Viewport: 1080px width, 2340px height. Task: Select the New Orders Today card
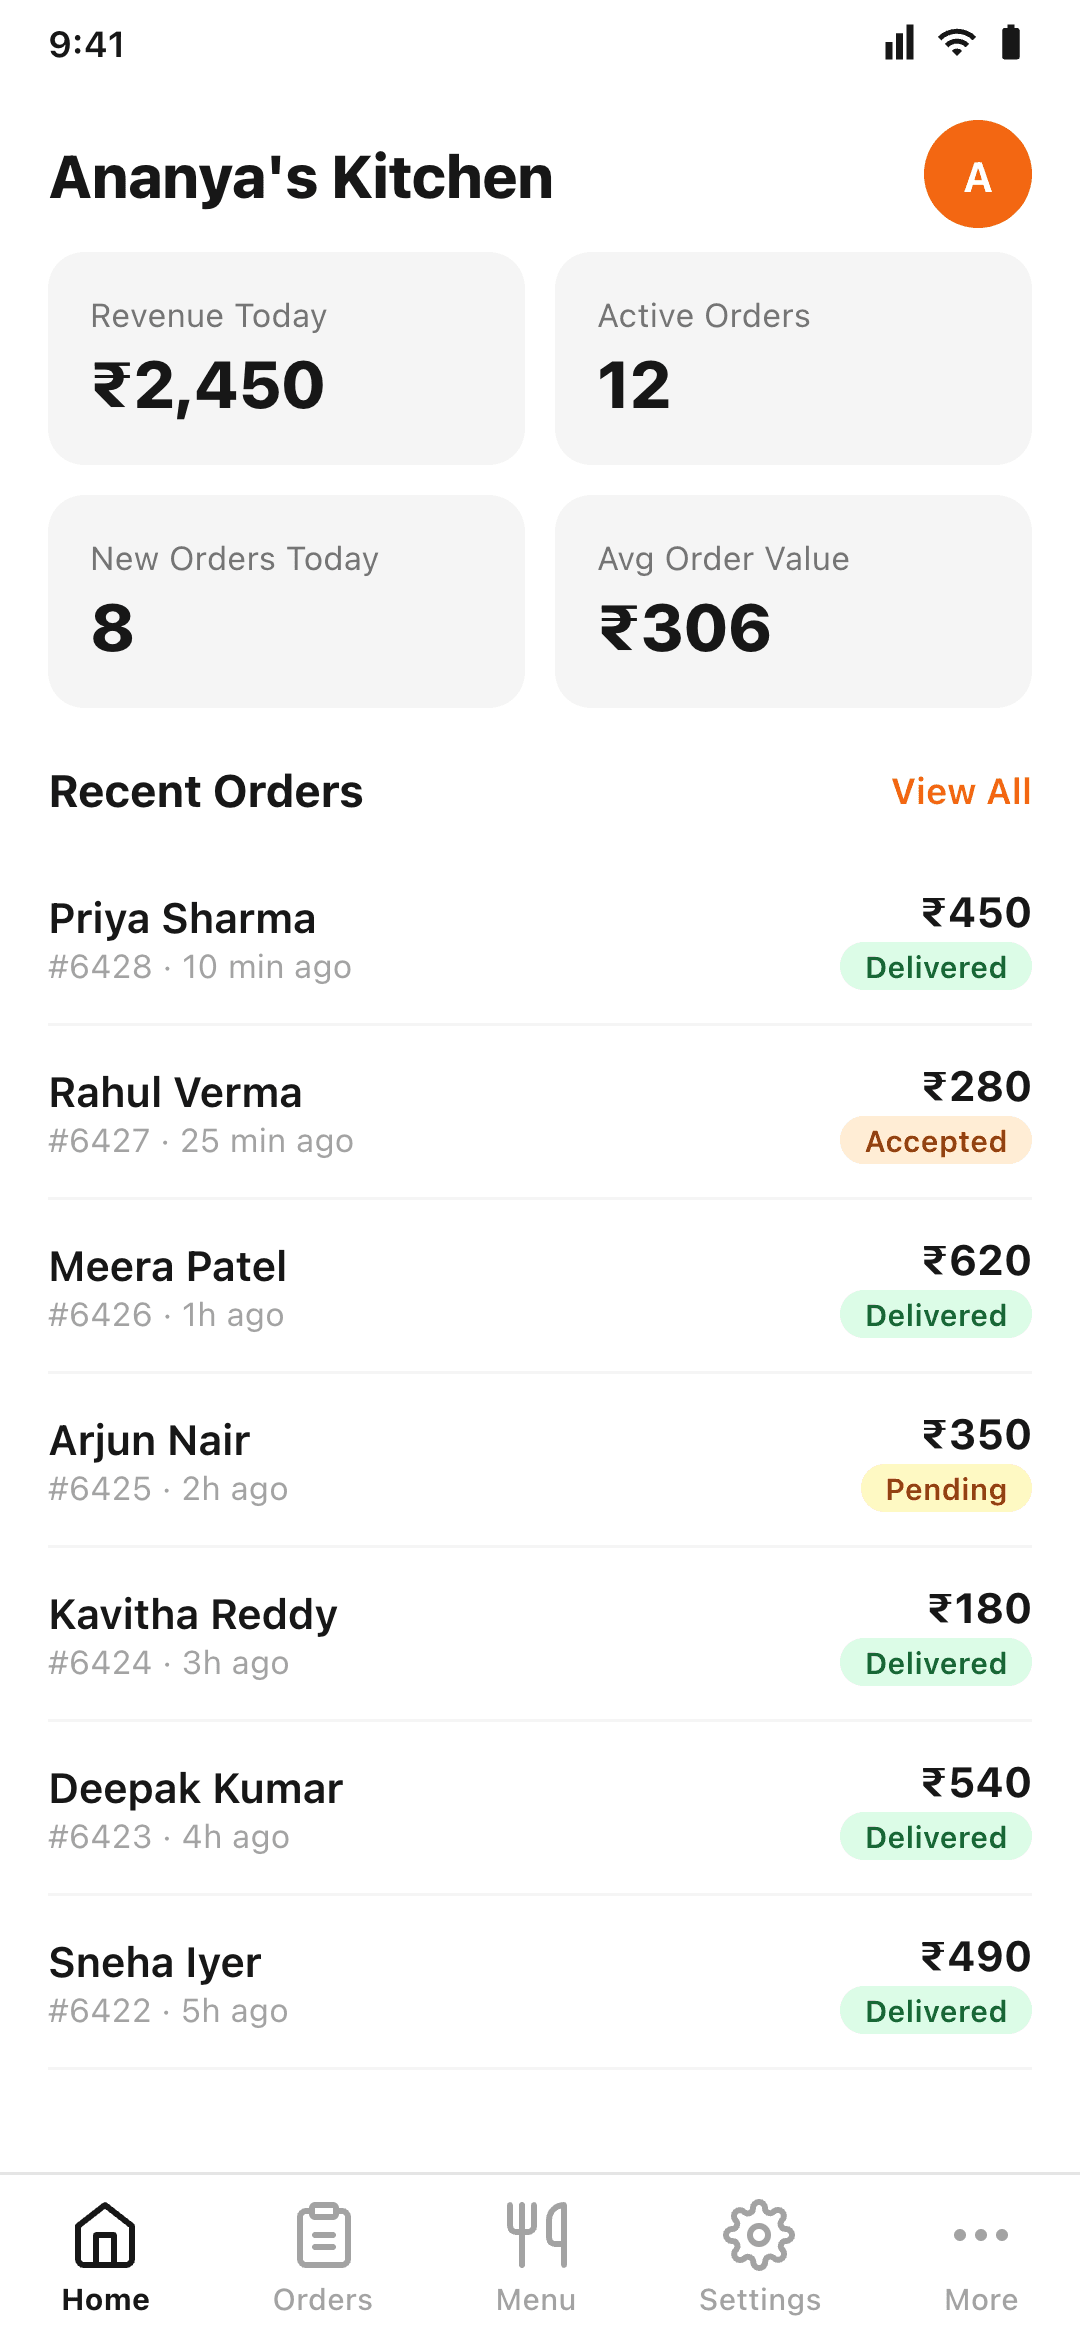pyautogui.click(x=286, y=601)
